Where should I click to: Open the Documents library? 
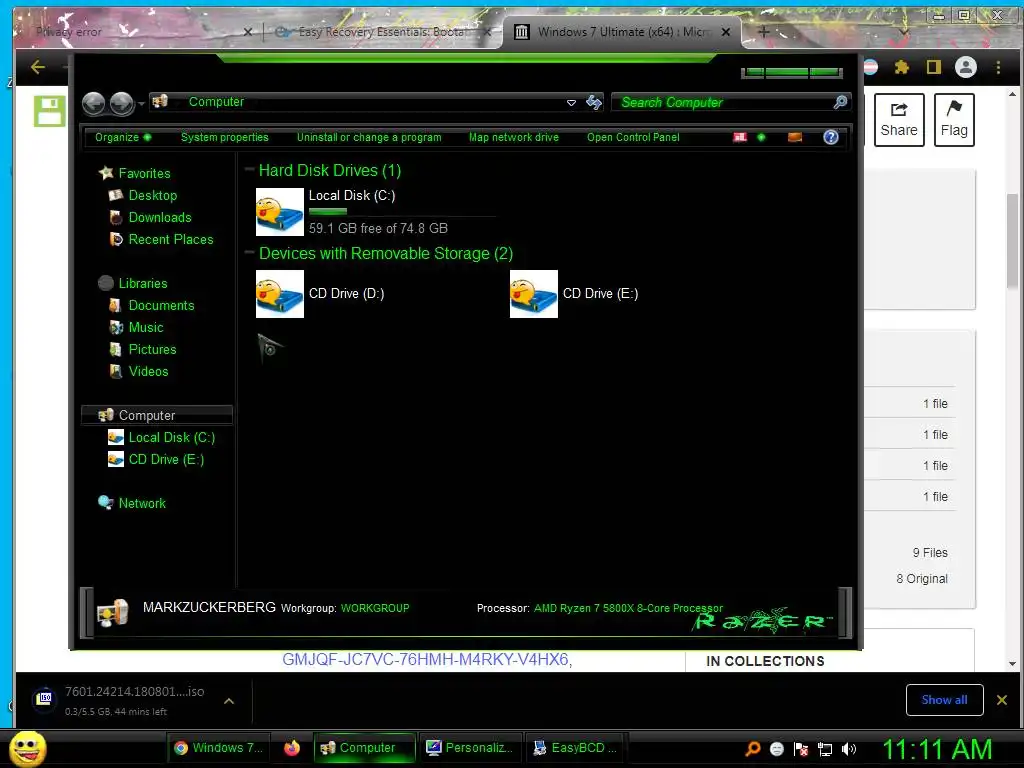(x=161, y=306)
